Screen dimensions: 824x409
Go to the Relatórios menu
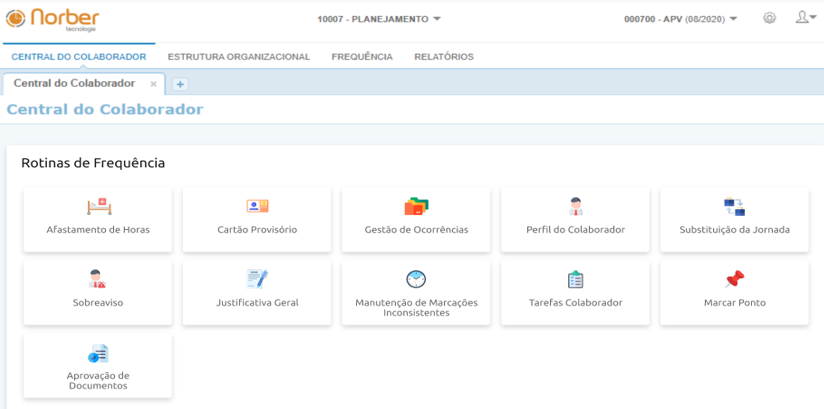coord(444,57)
